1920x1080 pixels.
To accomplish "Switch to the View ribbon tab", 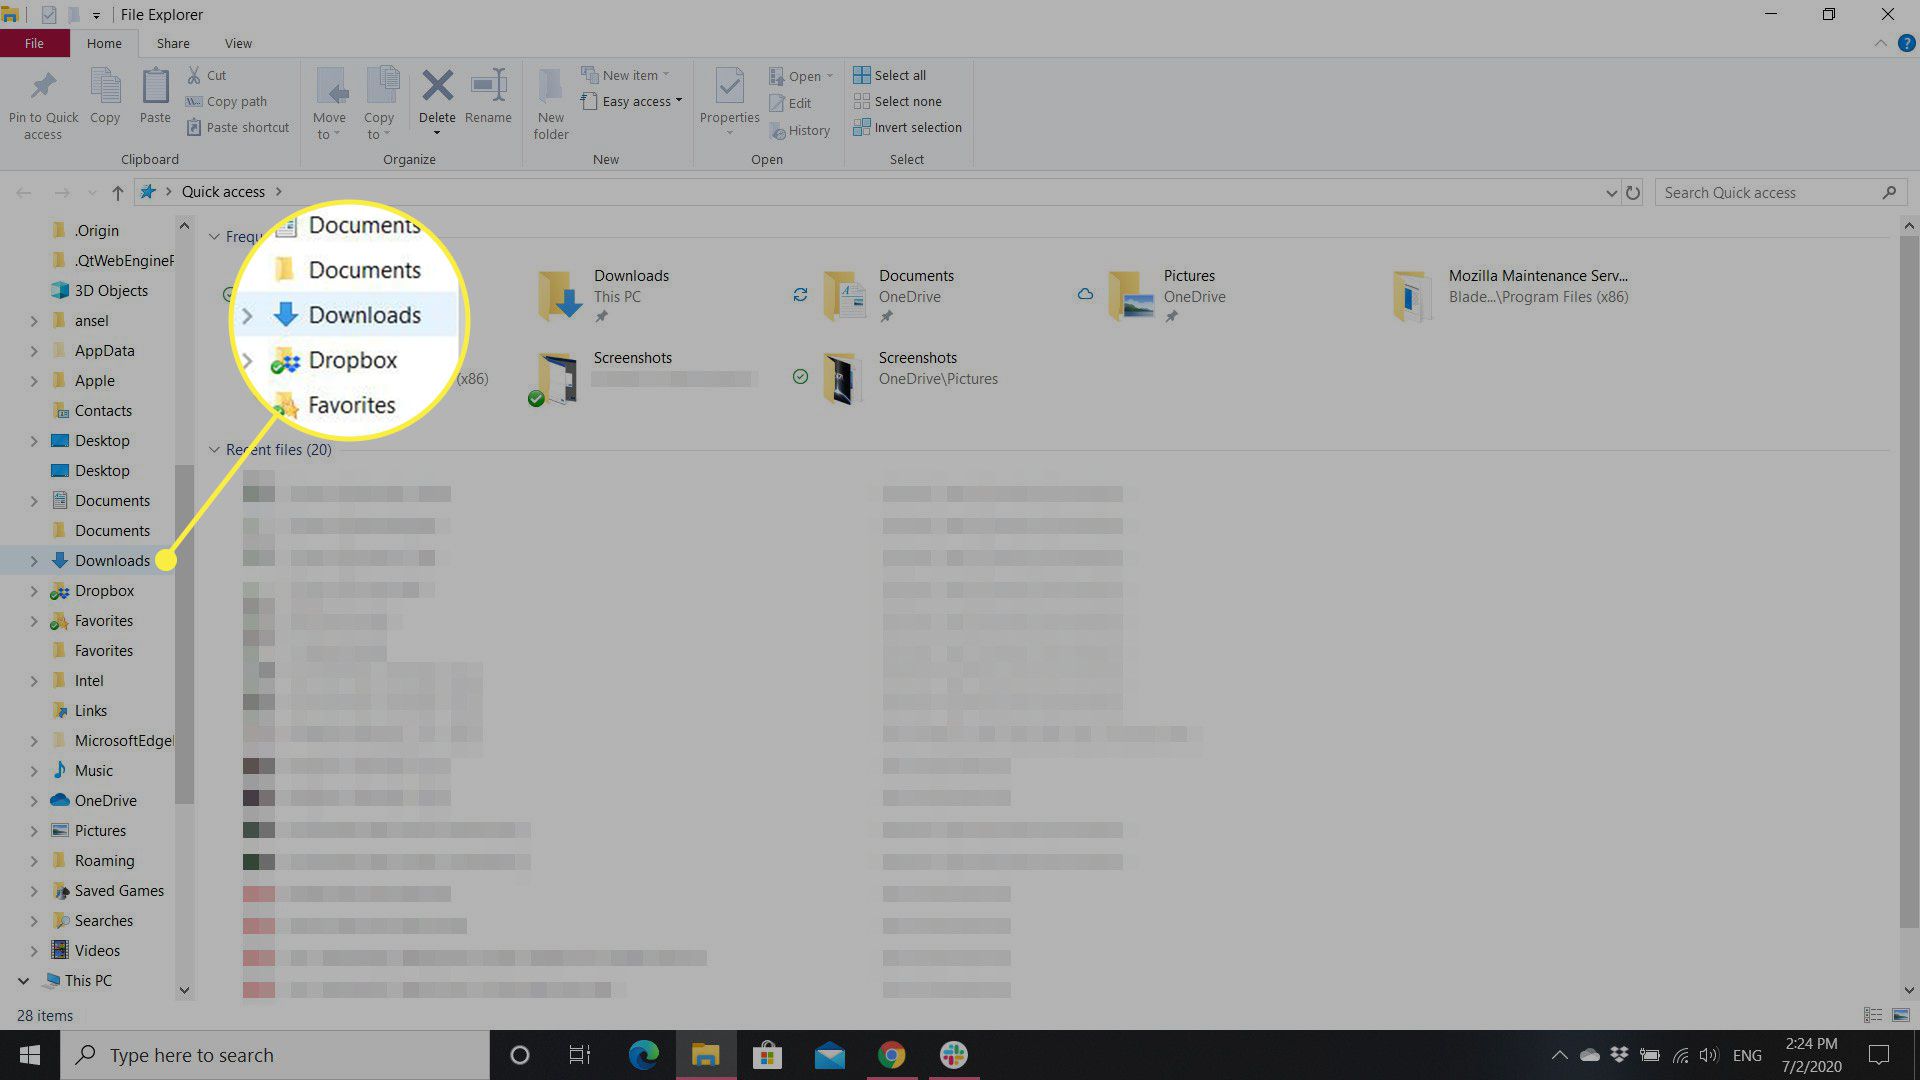I will point(238,43).
